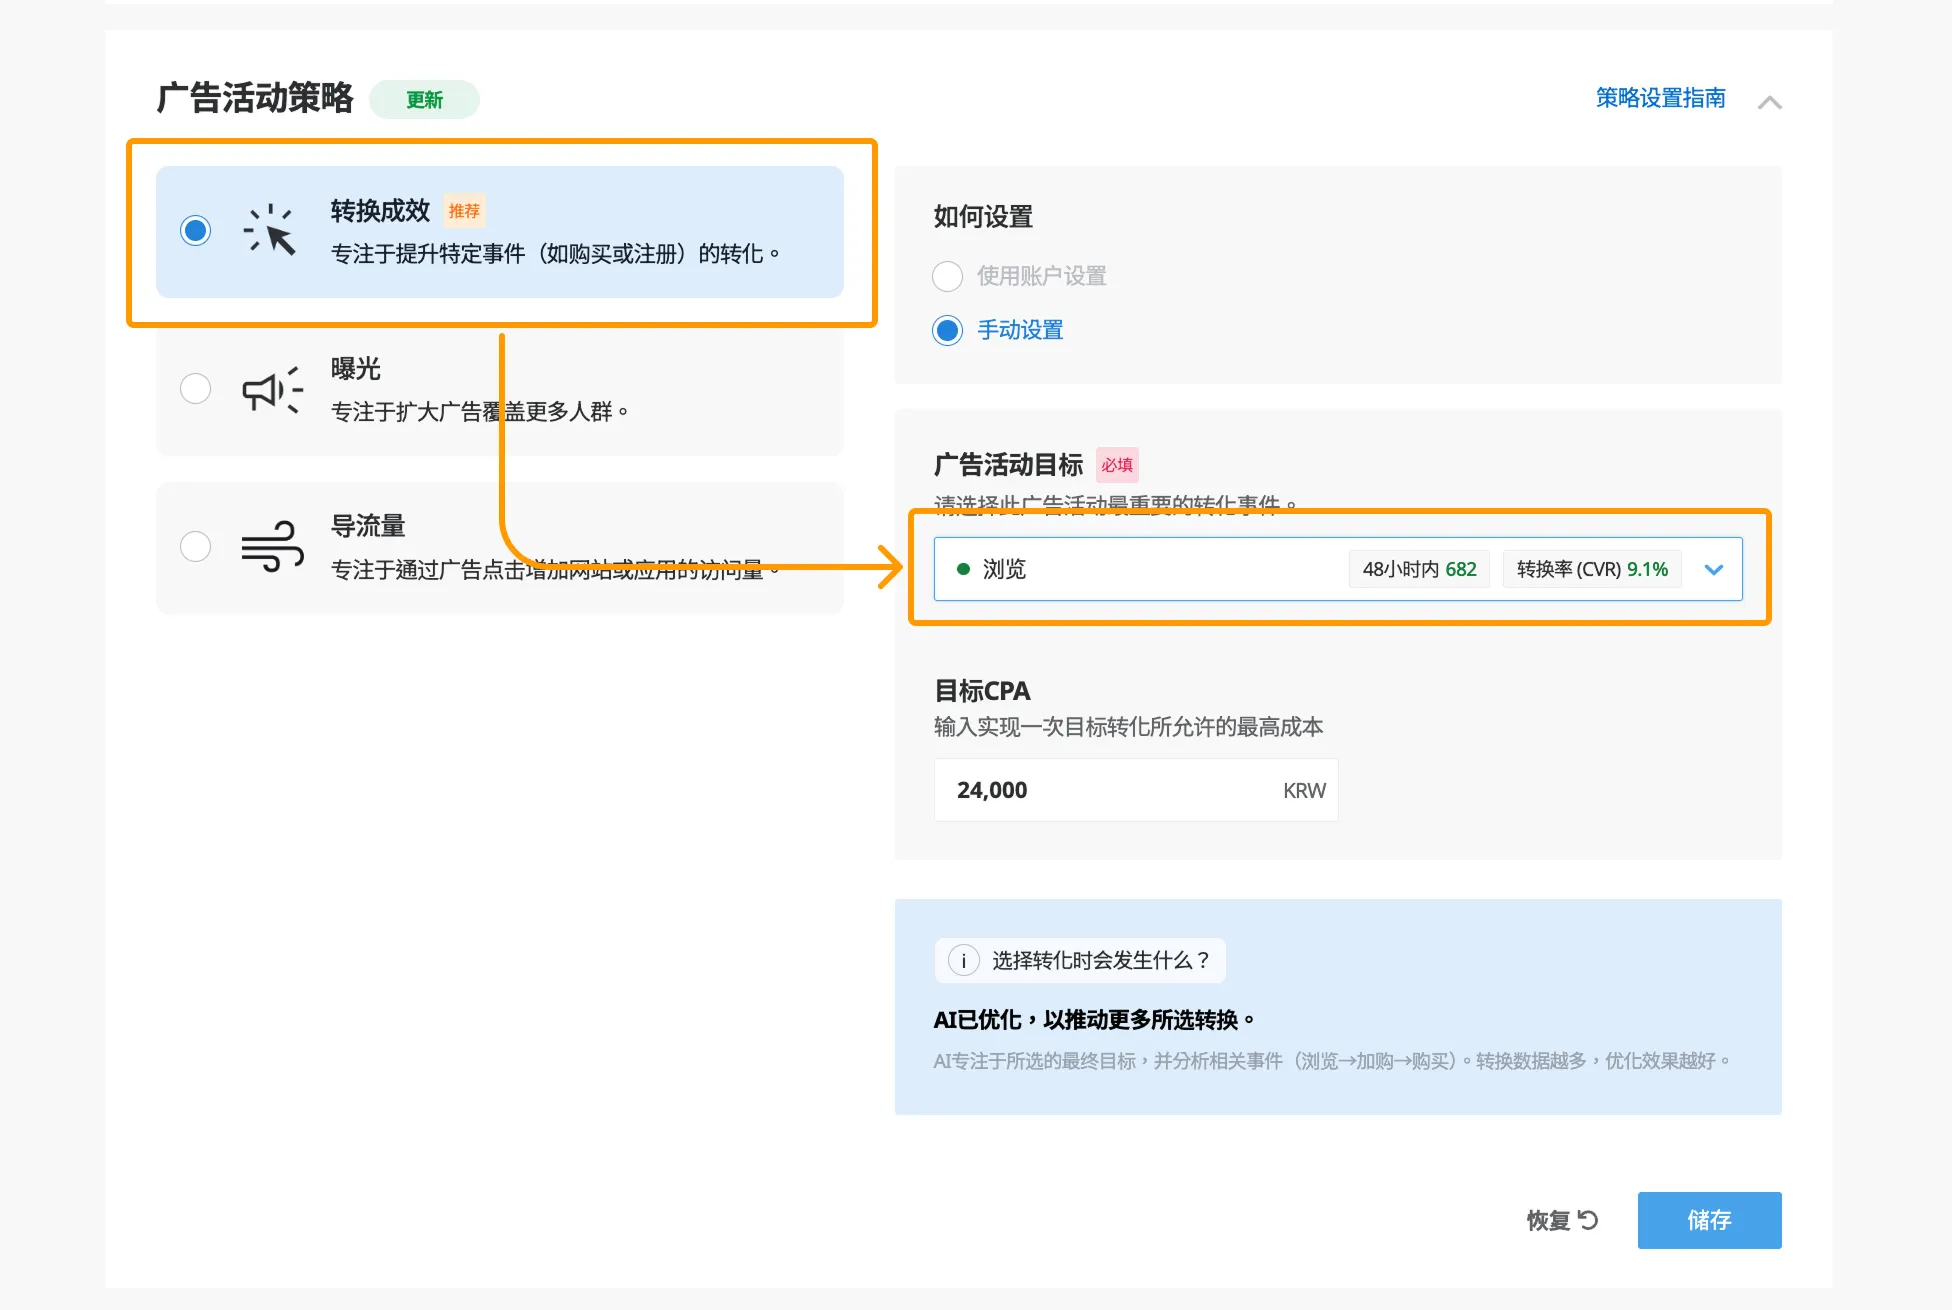1952x1310 pixels.
Task: Choose the 手动设置 radio option
Action: [x=947, y=330]
